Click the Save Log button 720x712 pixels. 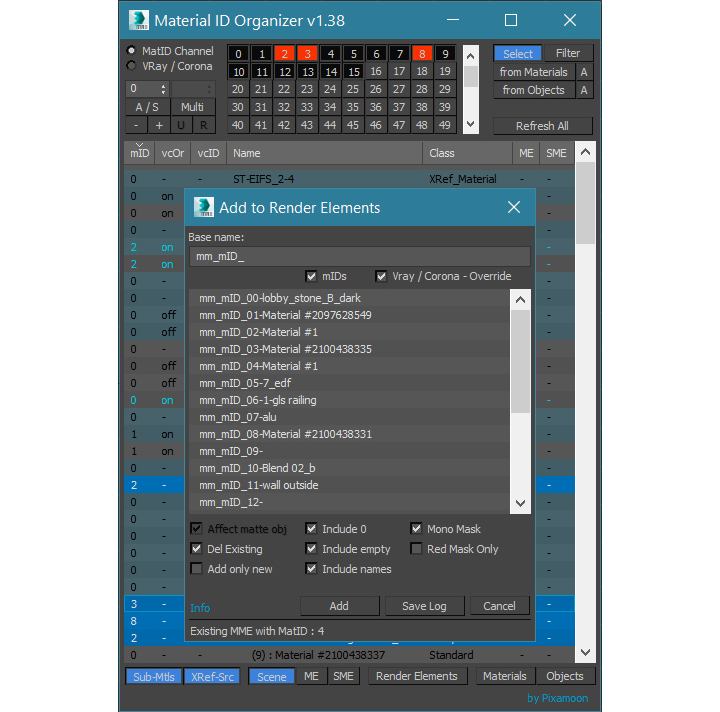click(424, 606)
